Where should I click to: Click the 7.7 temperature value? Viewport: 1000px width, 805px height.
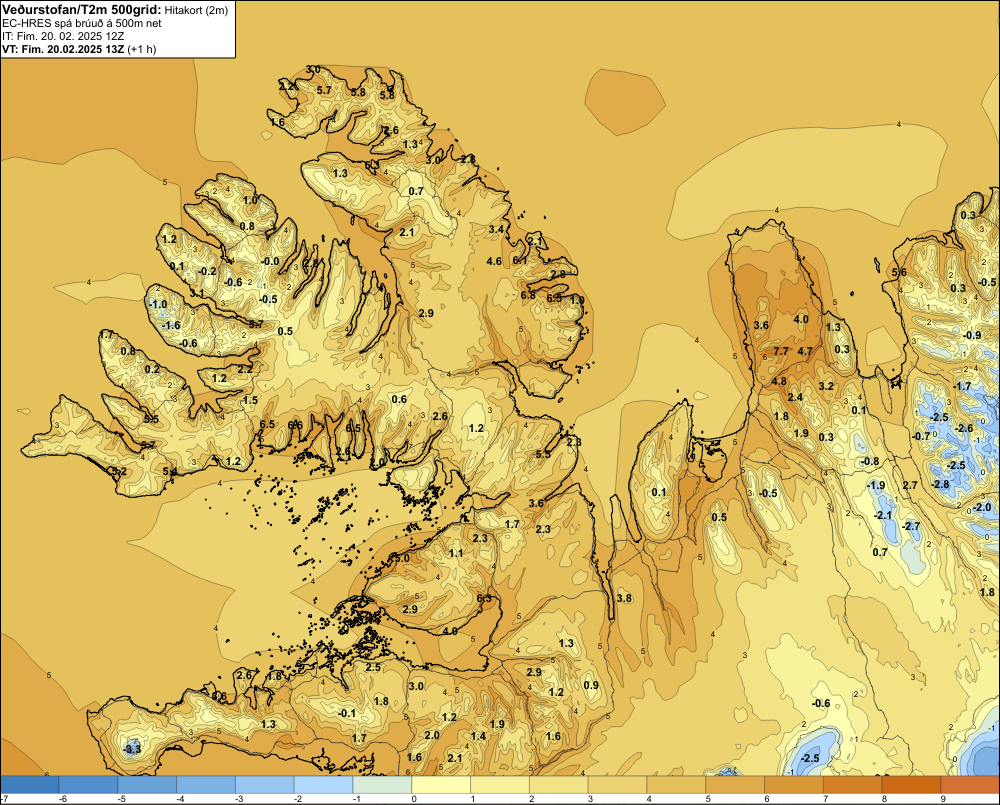pyautogui.click(x=781, y=351)
